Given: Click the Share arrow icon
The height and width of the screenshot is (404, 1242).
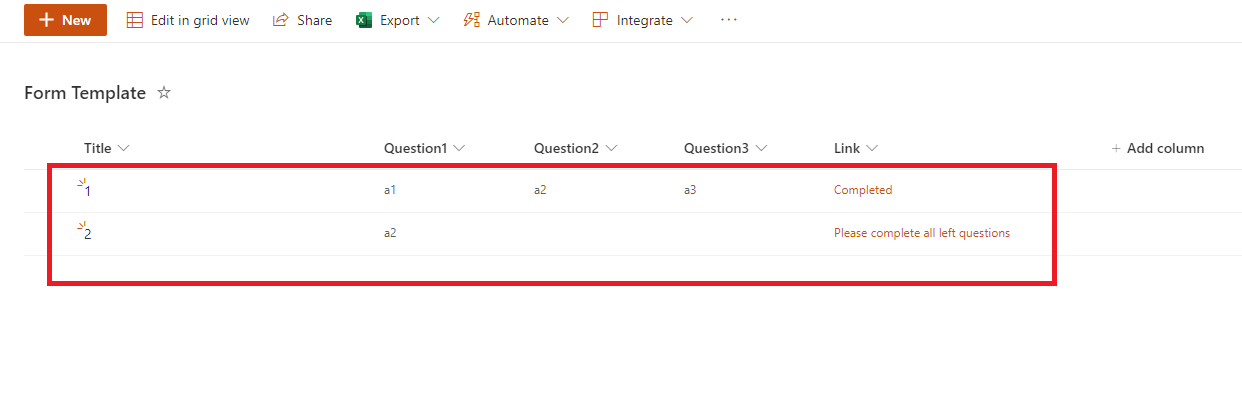Looking at the screenshot, I should [x=281, y=20].
